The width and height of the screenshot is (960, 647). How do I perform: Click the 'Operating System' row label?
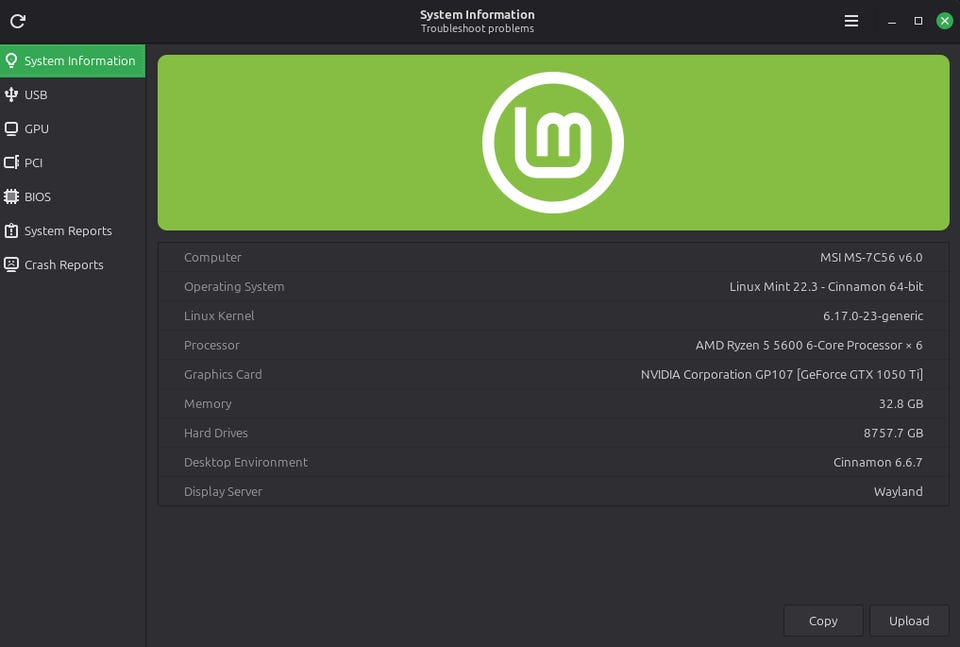[x=234, y=286]
